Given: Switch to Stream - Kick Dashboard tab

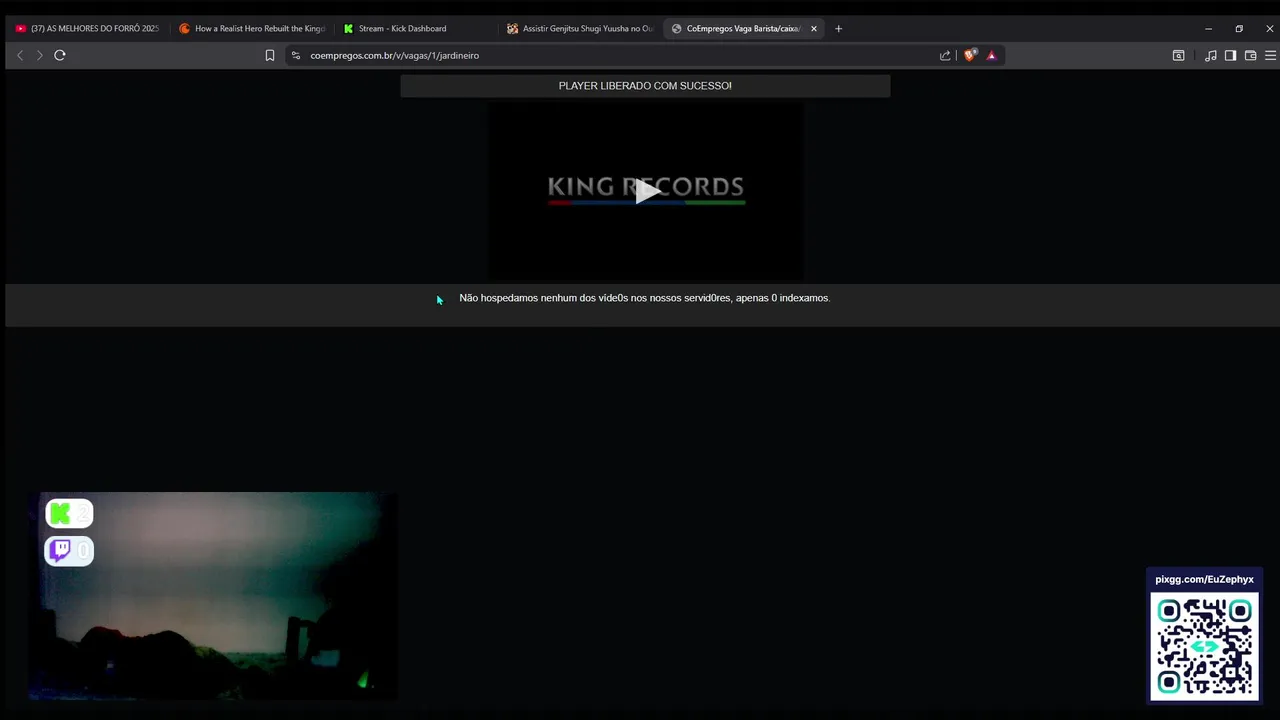Looking at the screenshot, I should (415, 28).
